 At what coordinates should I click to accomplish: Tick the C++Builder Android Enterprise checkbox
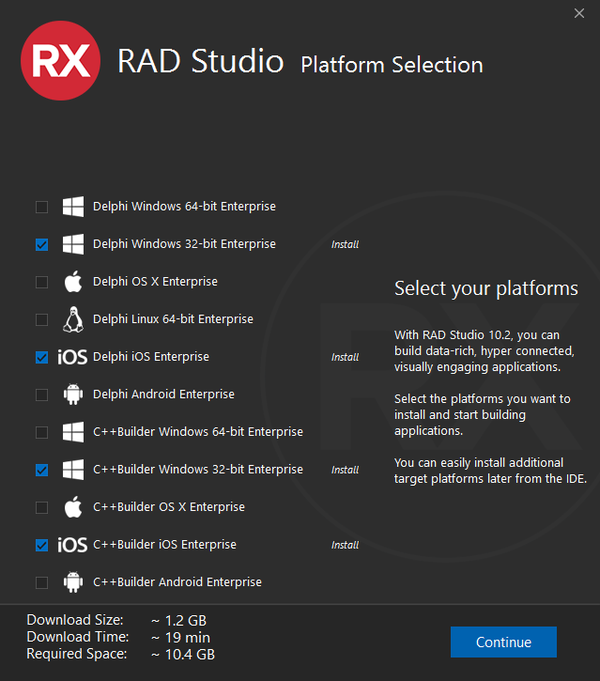click(42, 582)
